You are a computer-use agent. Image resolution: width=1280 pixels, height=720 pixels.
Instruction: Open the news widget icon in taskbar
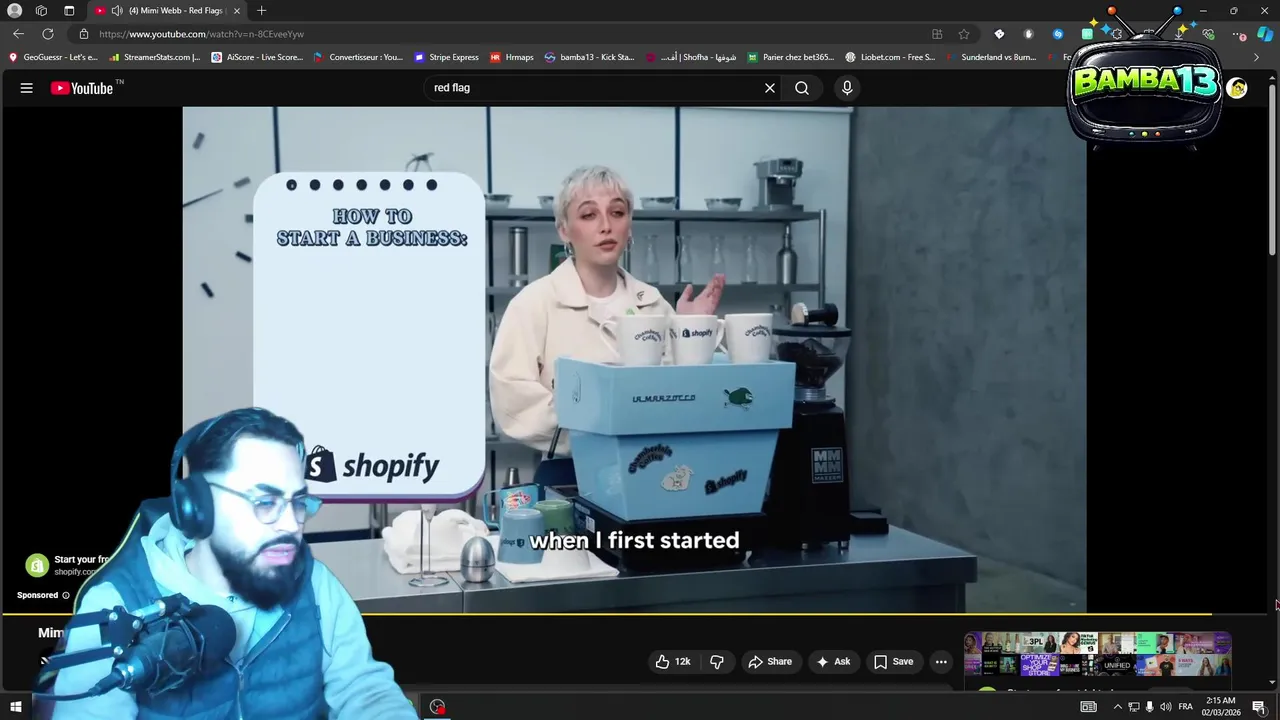coord(1089,707)
